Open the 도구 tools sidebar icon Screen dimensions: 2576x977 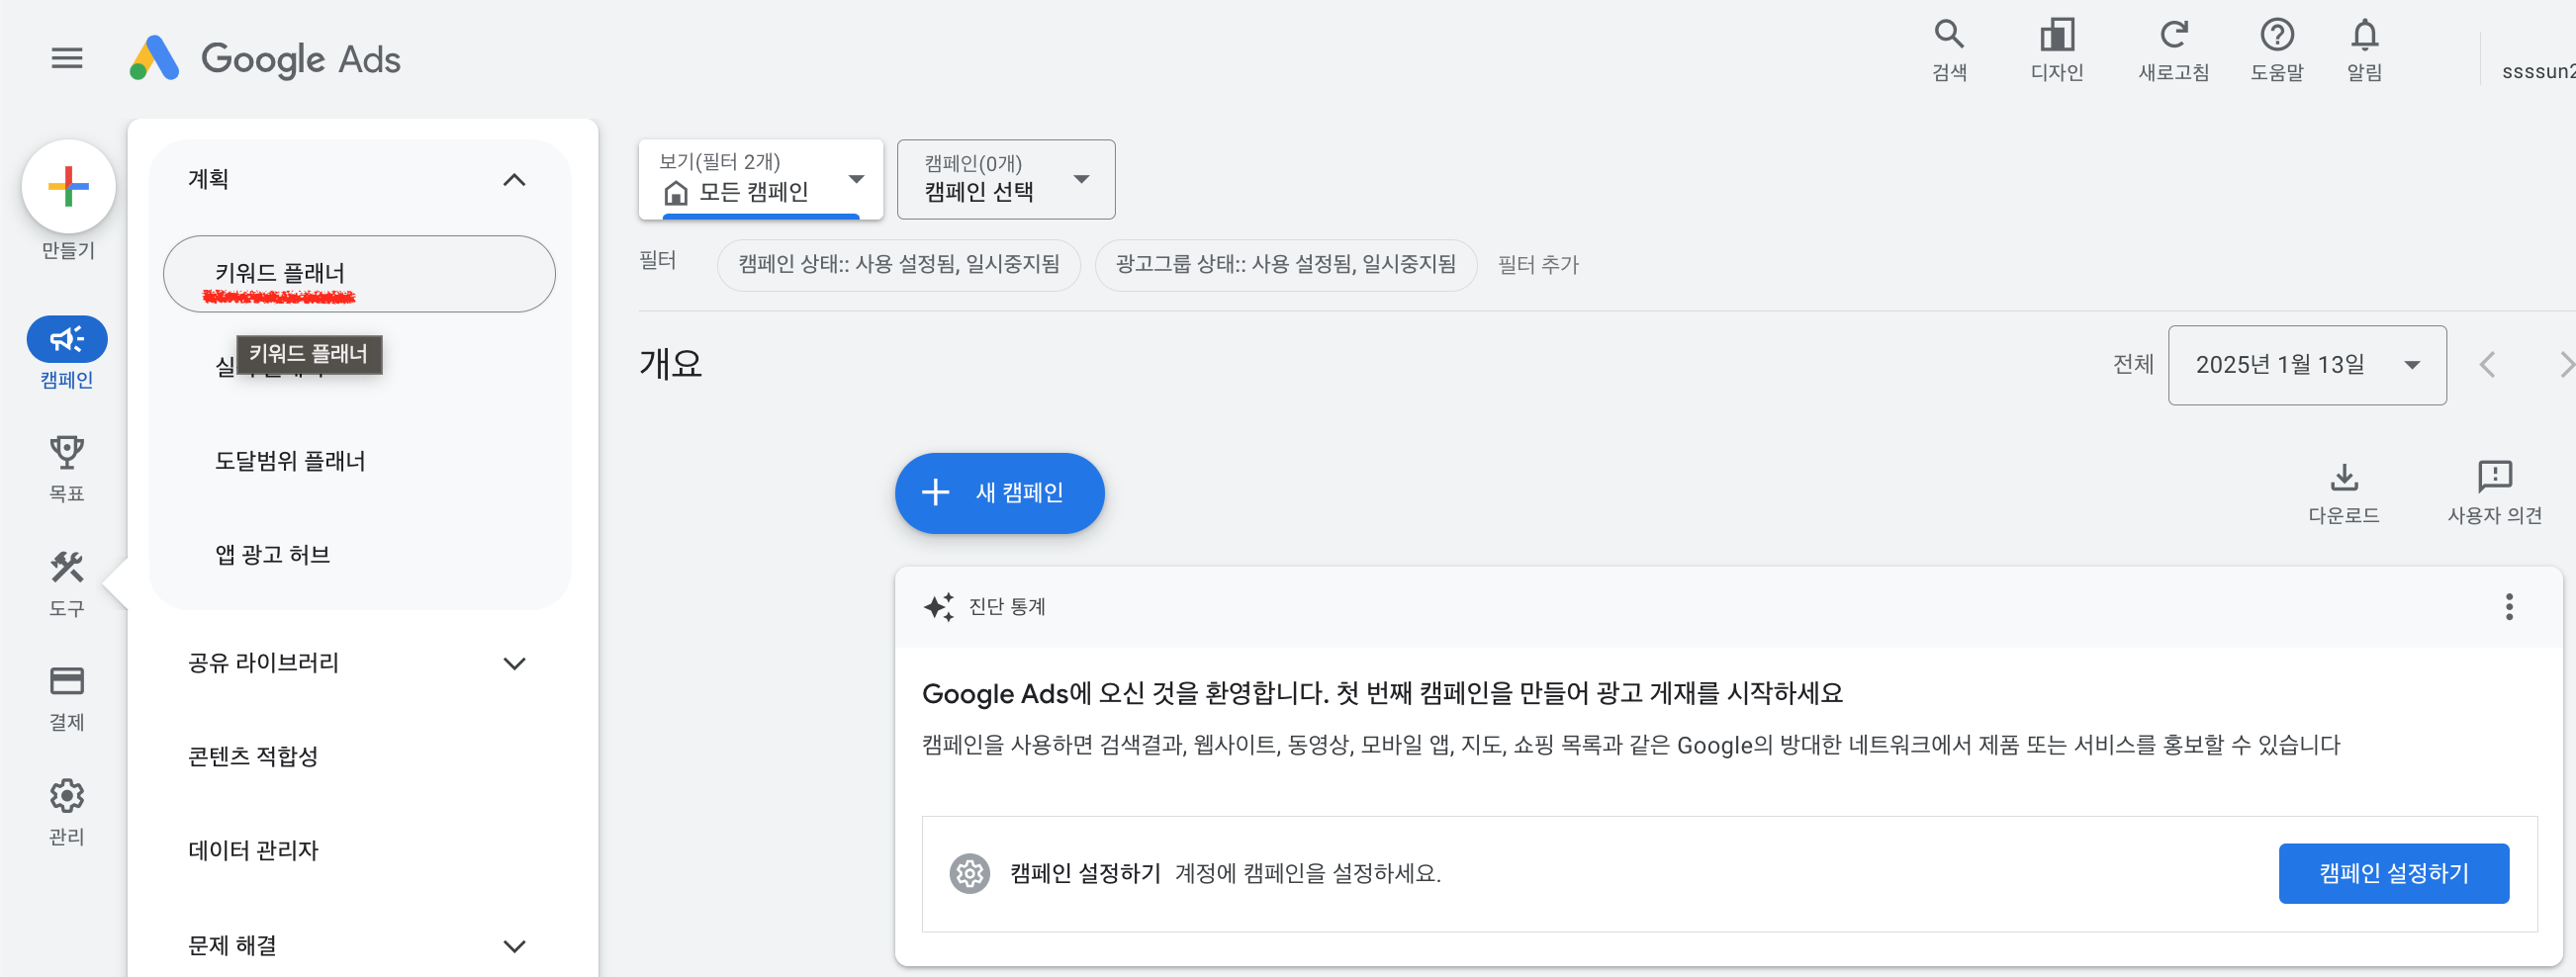point(67,567)
